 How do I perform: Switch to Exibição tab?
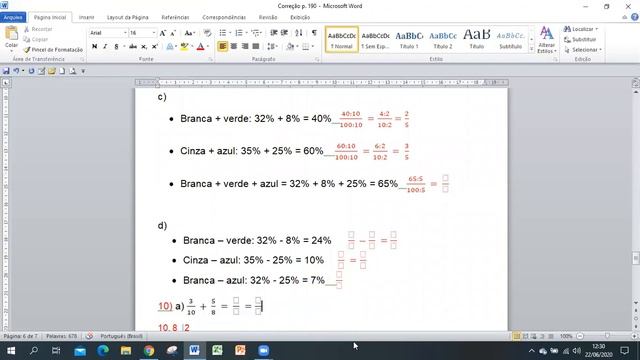[x=300, y=18]
